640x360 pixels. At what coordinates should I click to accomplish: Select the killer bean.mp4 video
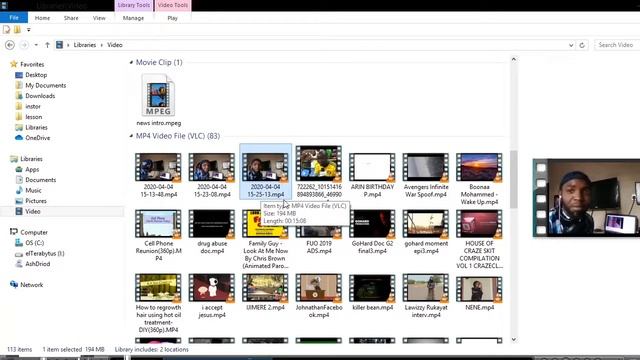[x=372, y=292]
